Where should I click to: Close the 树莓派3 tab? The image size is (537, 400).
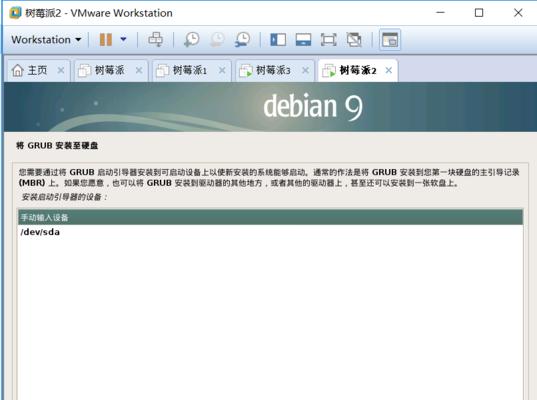click(305, 70)
